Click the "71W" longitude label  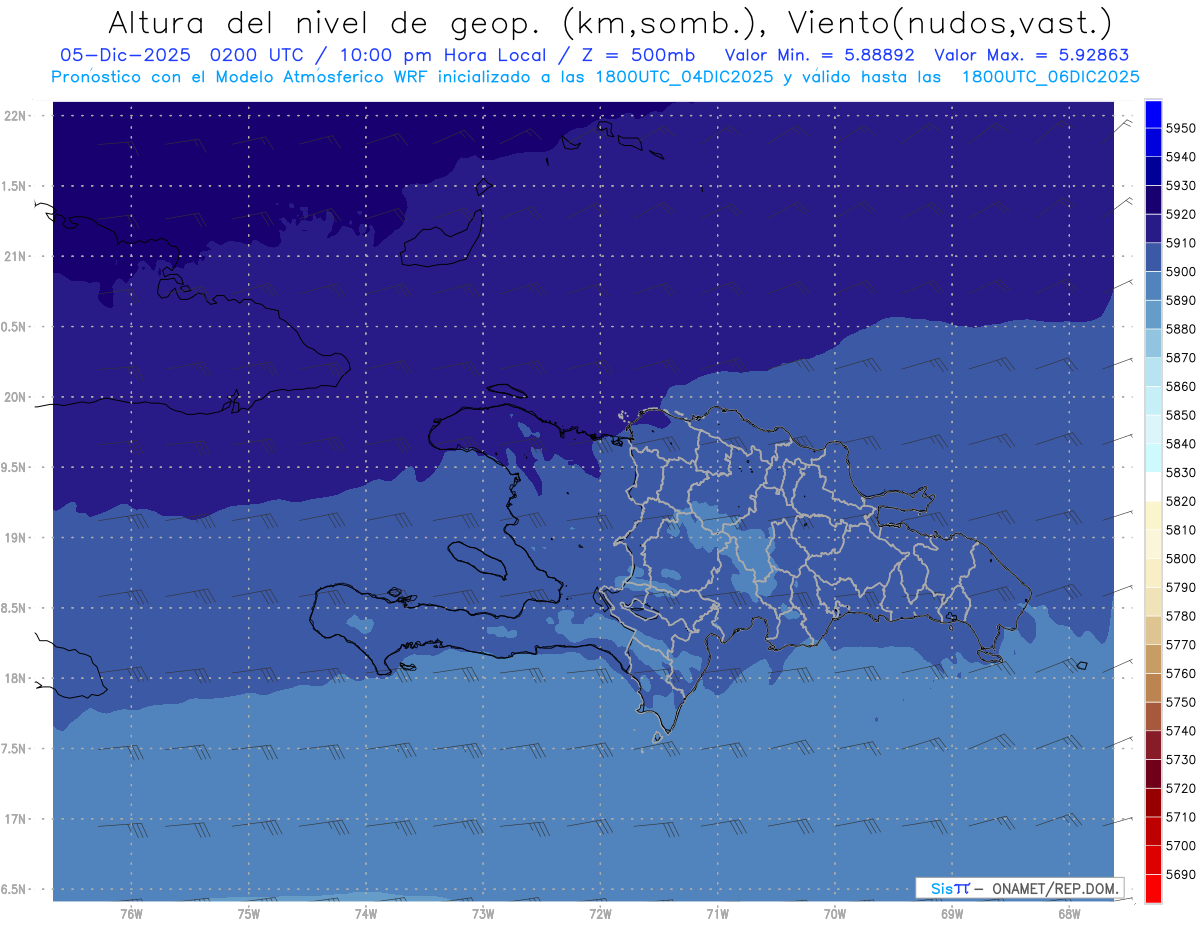717,913
